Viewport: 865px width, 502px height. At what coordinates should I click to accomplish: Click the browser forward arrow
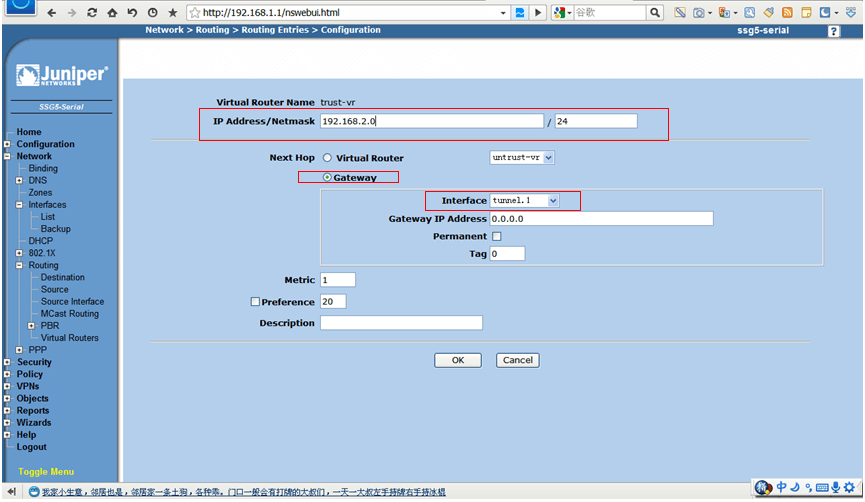coord(73,13)
